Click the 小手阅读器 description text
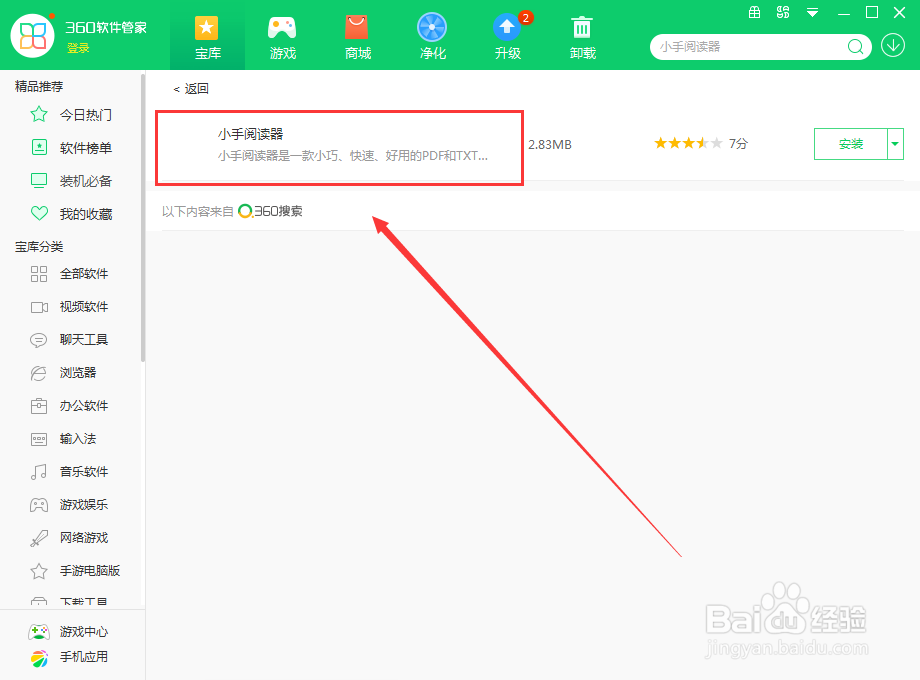 point(353,156)
